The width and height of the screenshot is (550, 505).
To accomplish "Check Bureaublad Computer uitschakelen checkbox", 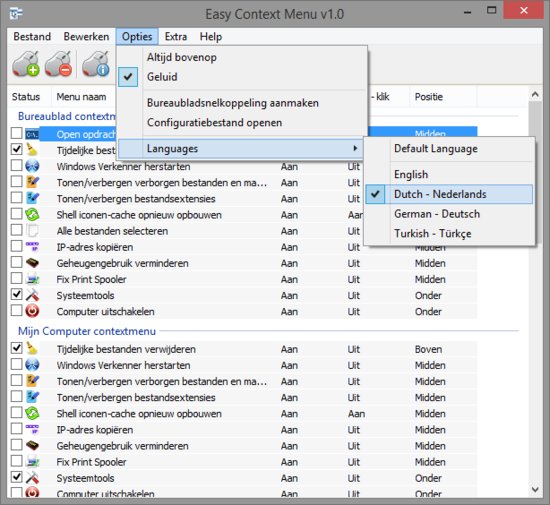I will pyautogui.click(x=16, y=311).
